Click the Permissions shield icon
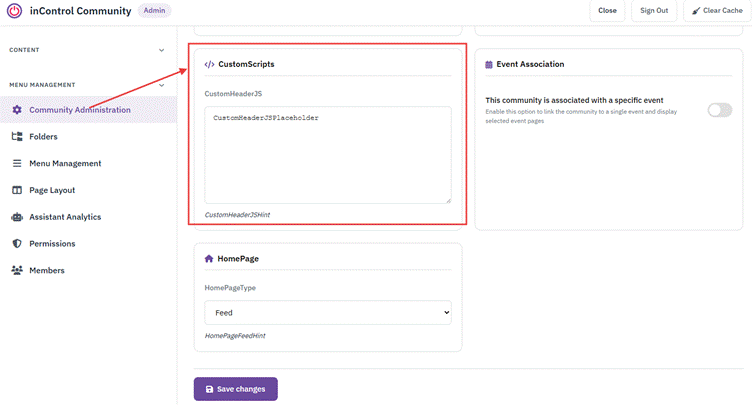753x405 pixels. [17, 244]
